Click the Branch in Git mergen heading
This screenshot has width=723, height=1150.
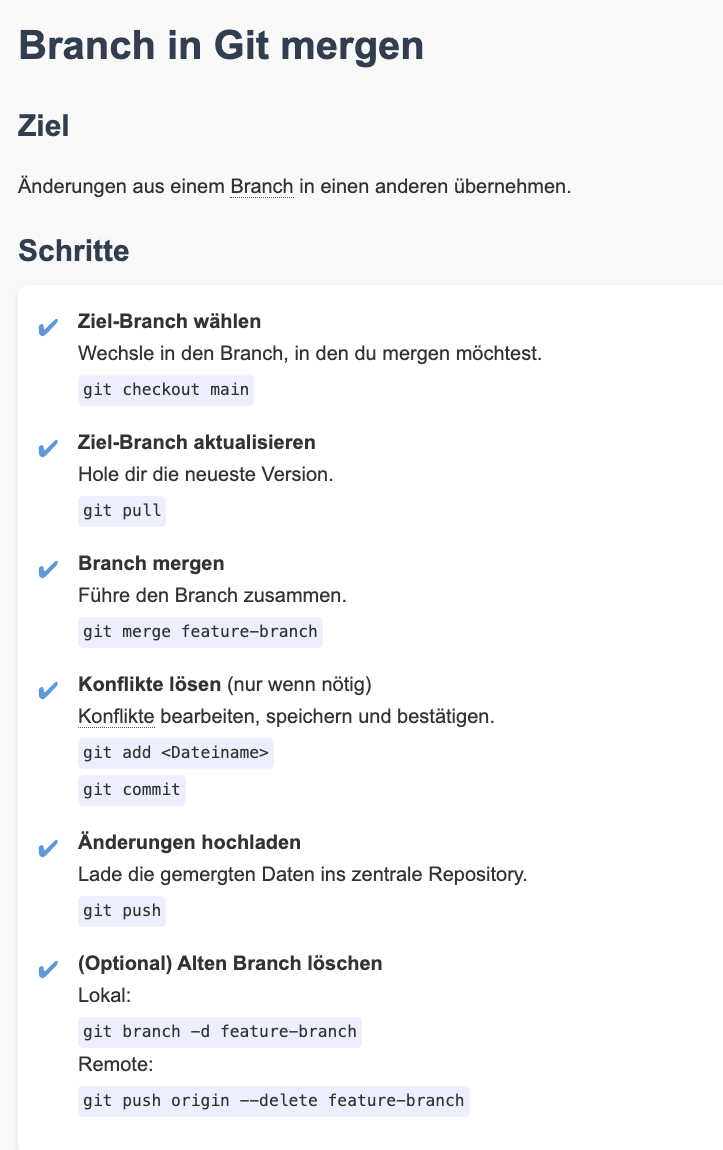(221, 47)
